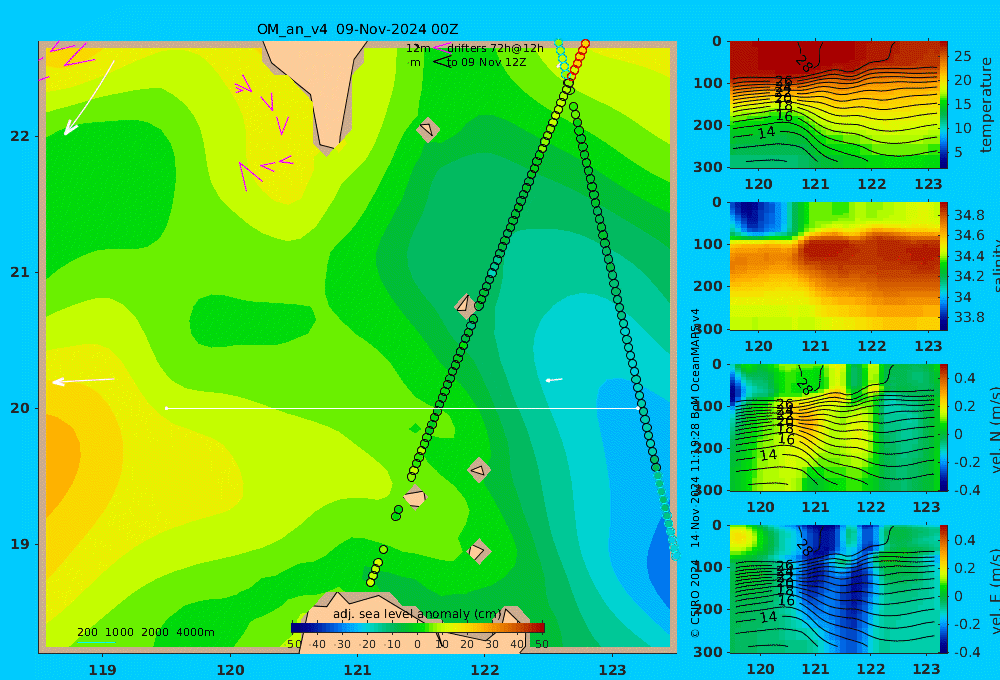This screenshot has width=1000, height=680.
Task: Click the small white arrow above the transect's east end
Action: click(x=554, y=380)
